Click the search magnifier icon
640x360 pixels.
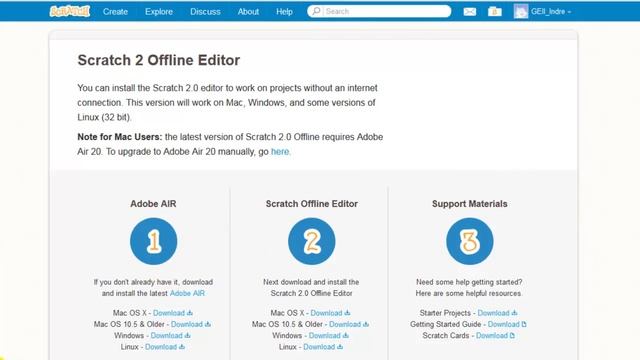coord(316,11)
